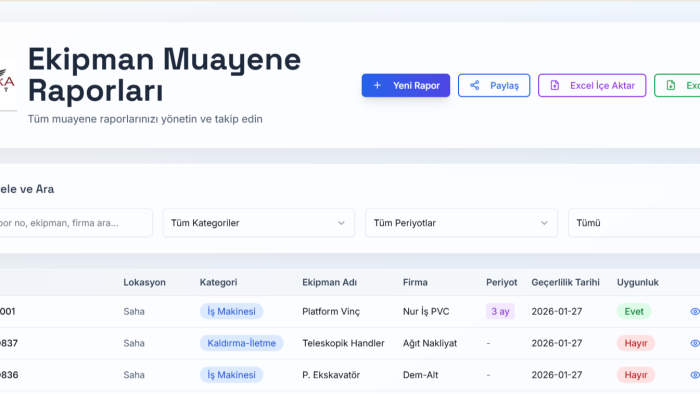Click the Teleskopik Handler equipment name

343,343
